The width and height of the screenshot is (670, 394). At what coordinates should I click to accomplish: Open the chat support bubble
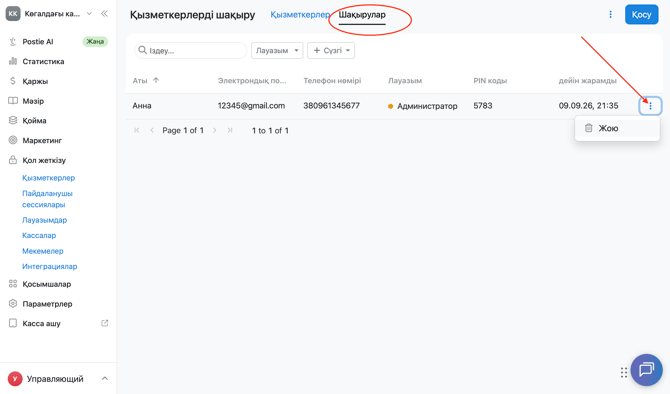point(646,370)
